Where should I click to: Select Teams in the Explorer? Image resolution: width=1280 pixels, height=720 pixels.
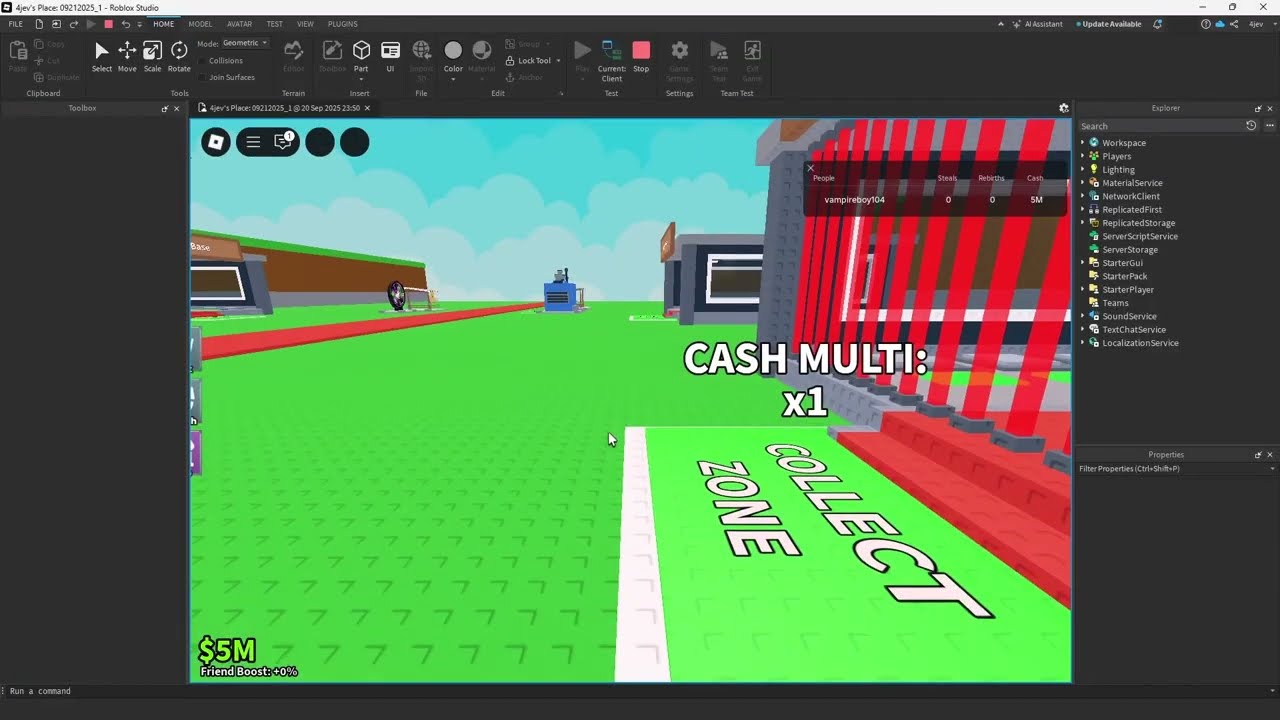pos(1115,303)
